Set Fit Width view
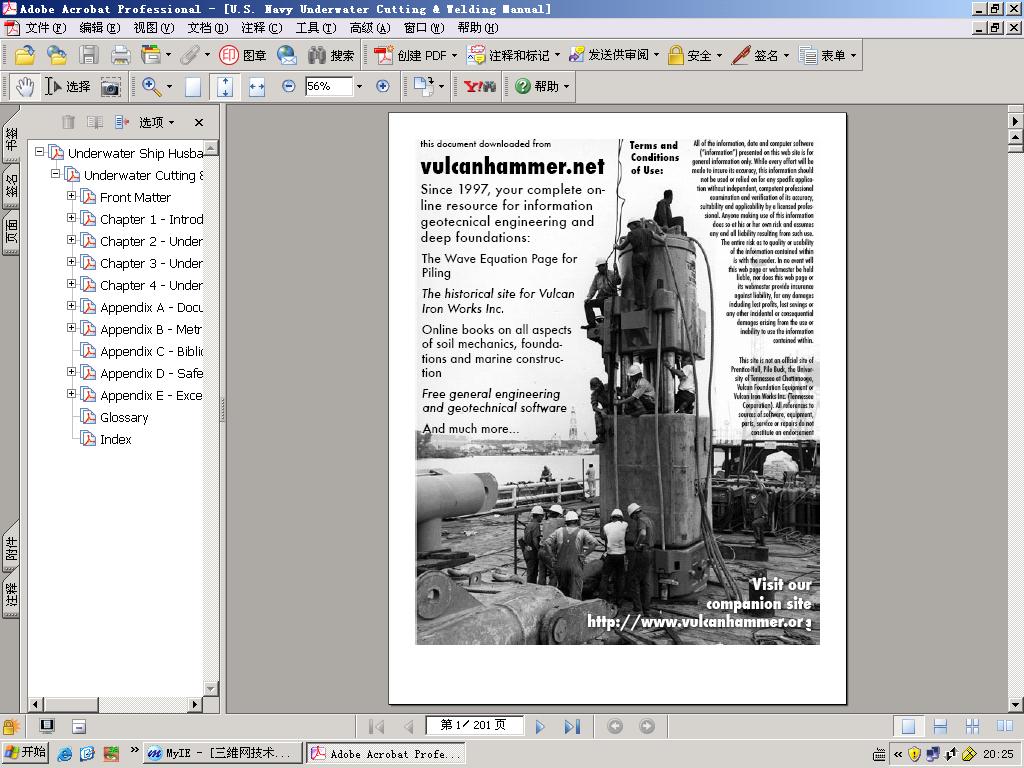The width and height of the screenshot is (1024, 768). (x=257, y=87)
